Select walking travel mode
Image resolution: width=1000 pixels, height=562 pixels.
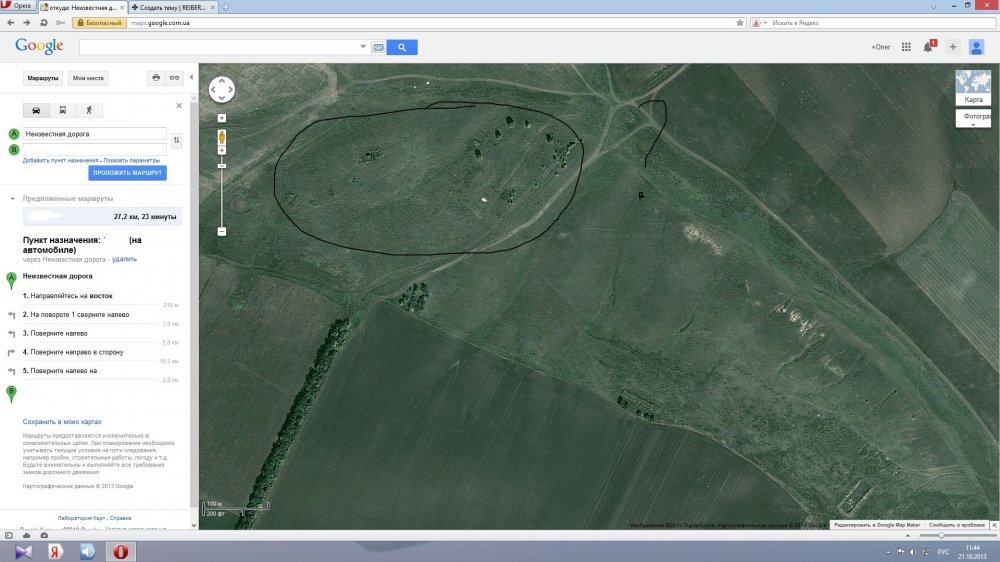(89, 110)
